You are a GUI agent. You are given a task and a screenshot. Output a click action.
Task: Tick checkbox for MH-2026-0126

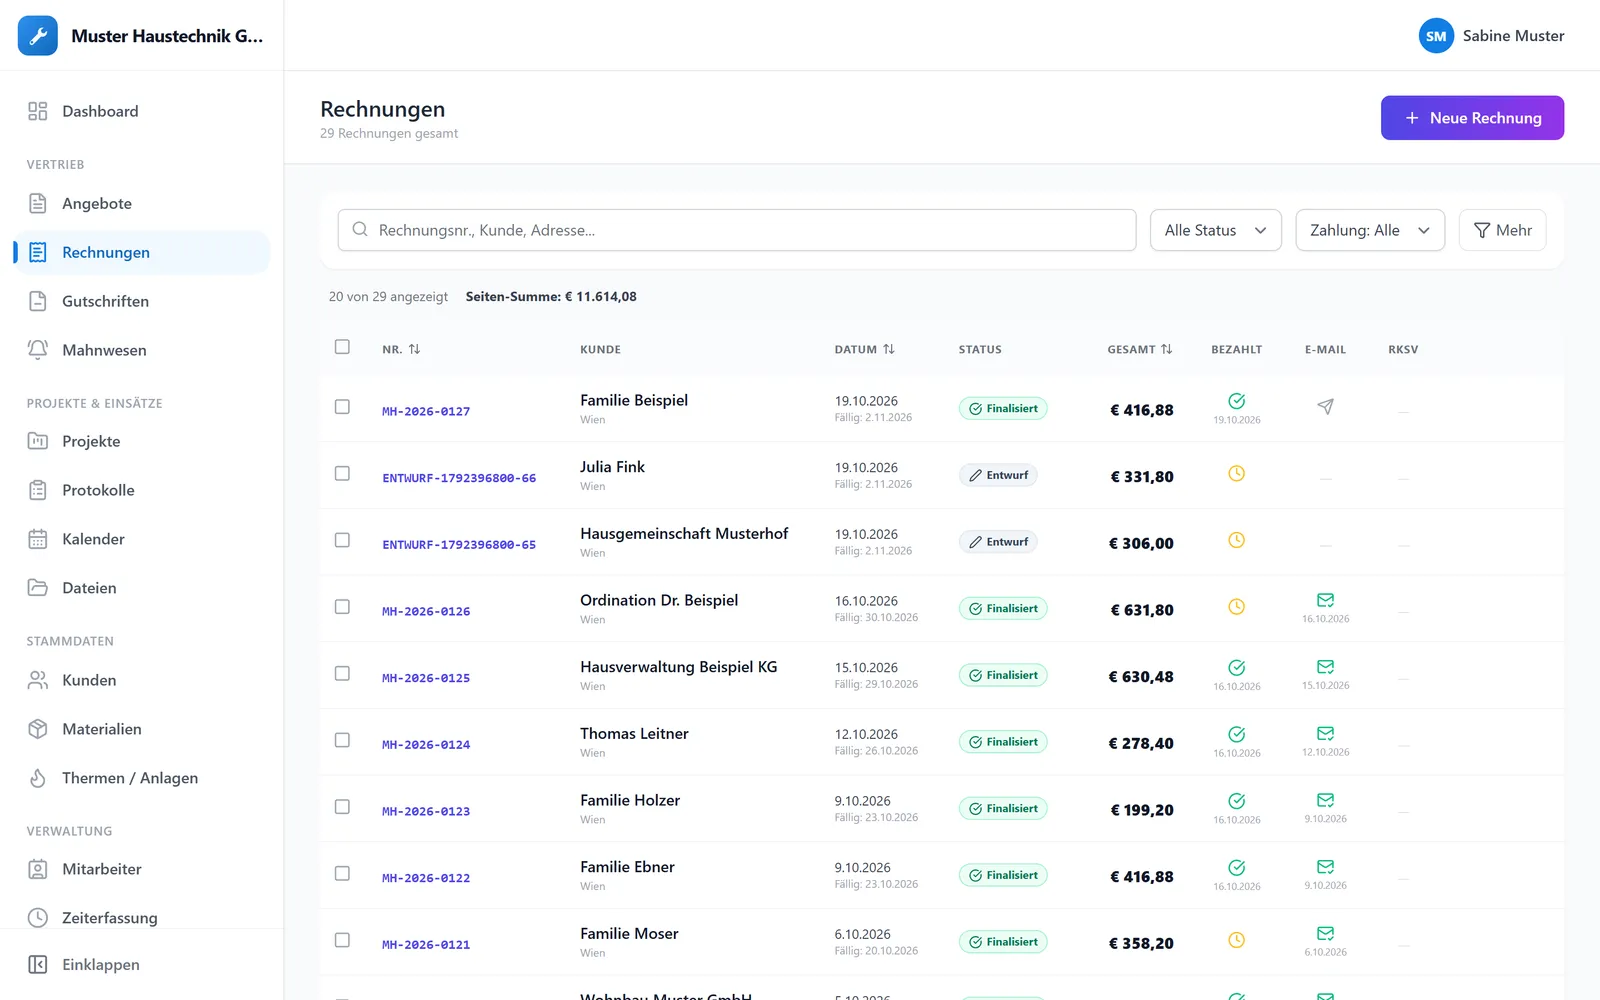342,607
